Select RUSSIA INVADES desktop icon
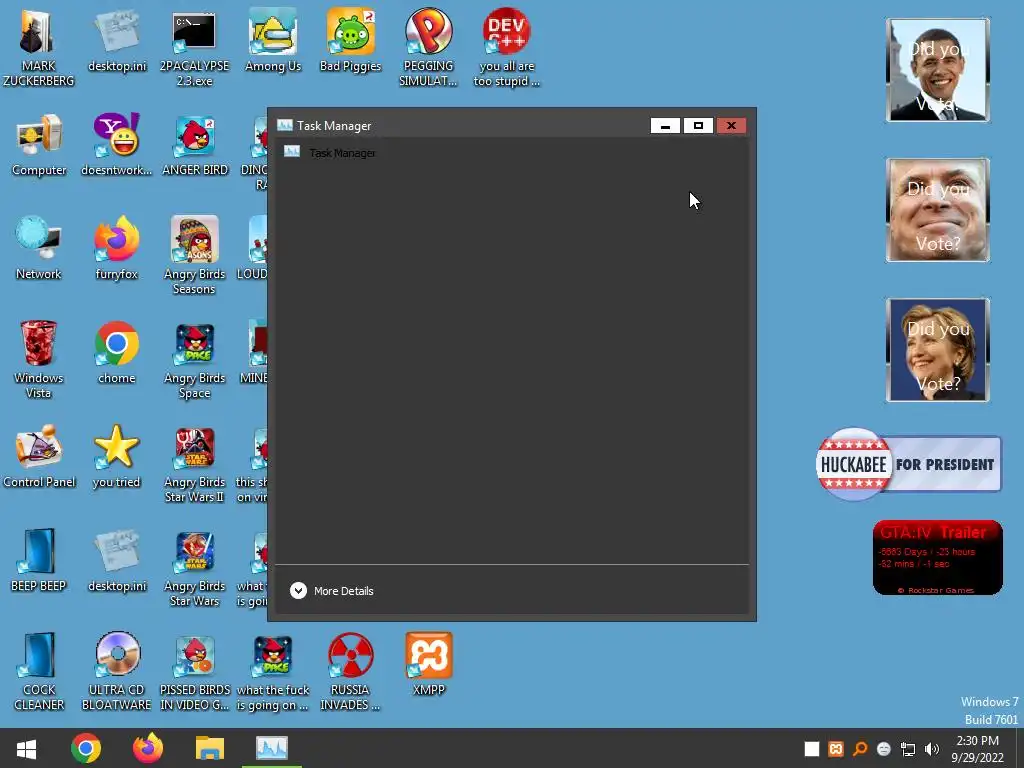Viewport: 1024px width, 768px height. (350, 671)
